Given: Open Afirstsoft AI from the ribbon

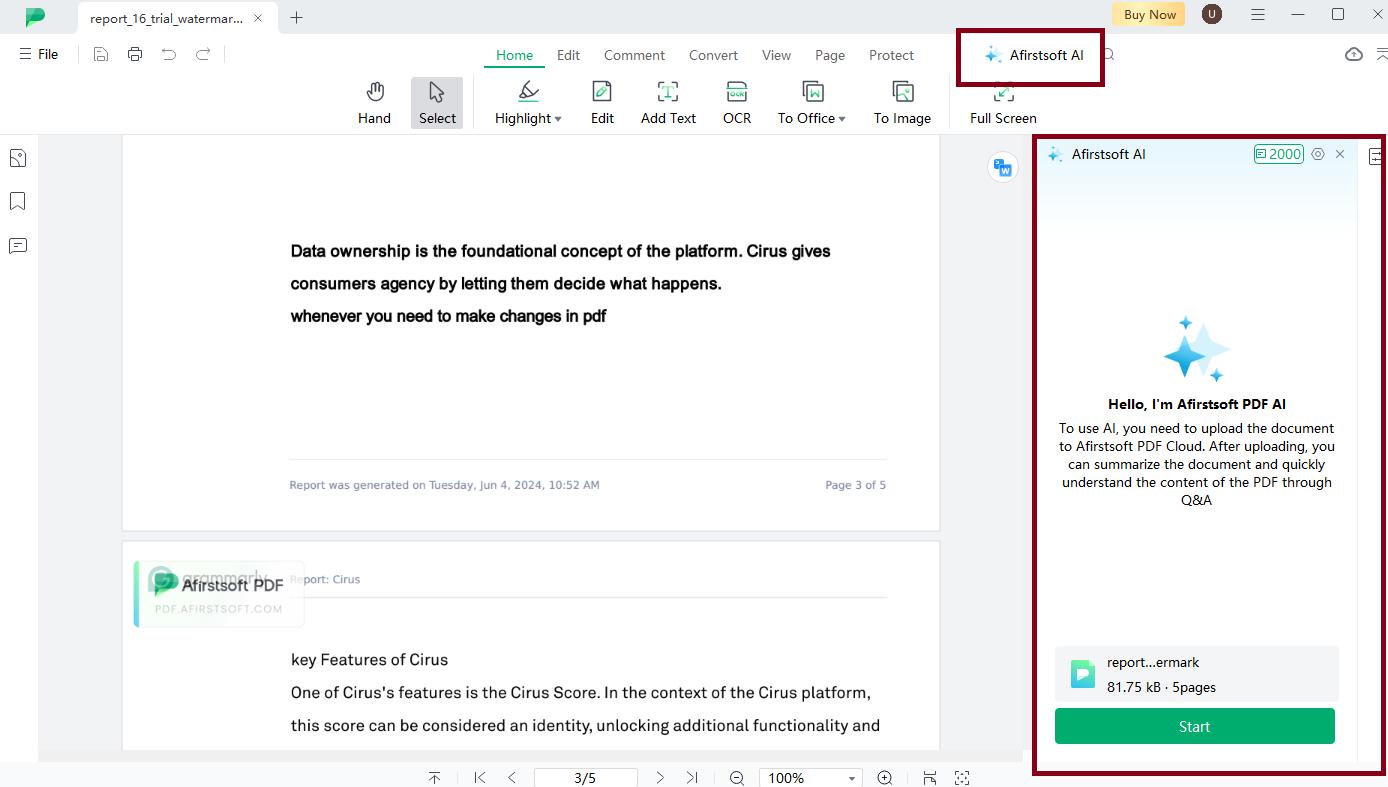Looking at the screenshot, I should click(x=1033, y=55).
